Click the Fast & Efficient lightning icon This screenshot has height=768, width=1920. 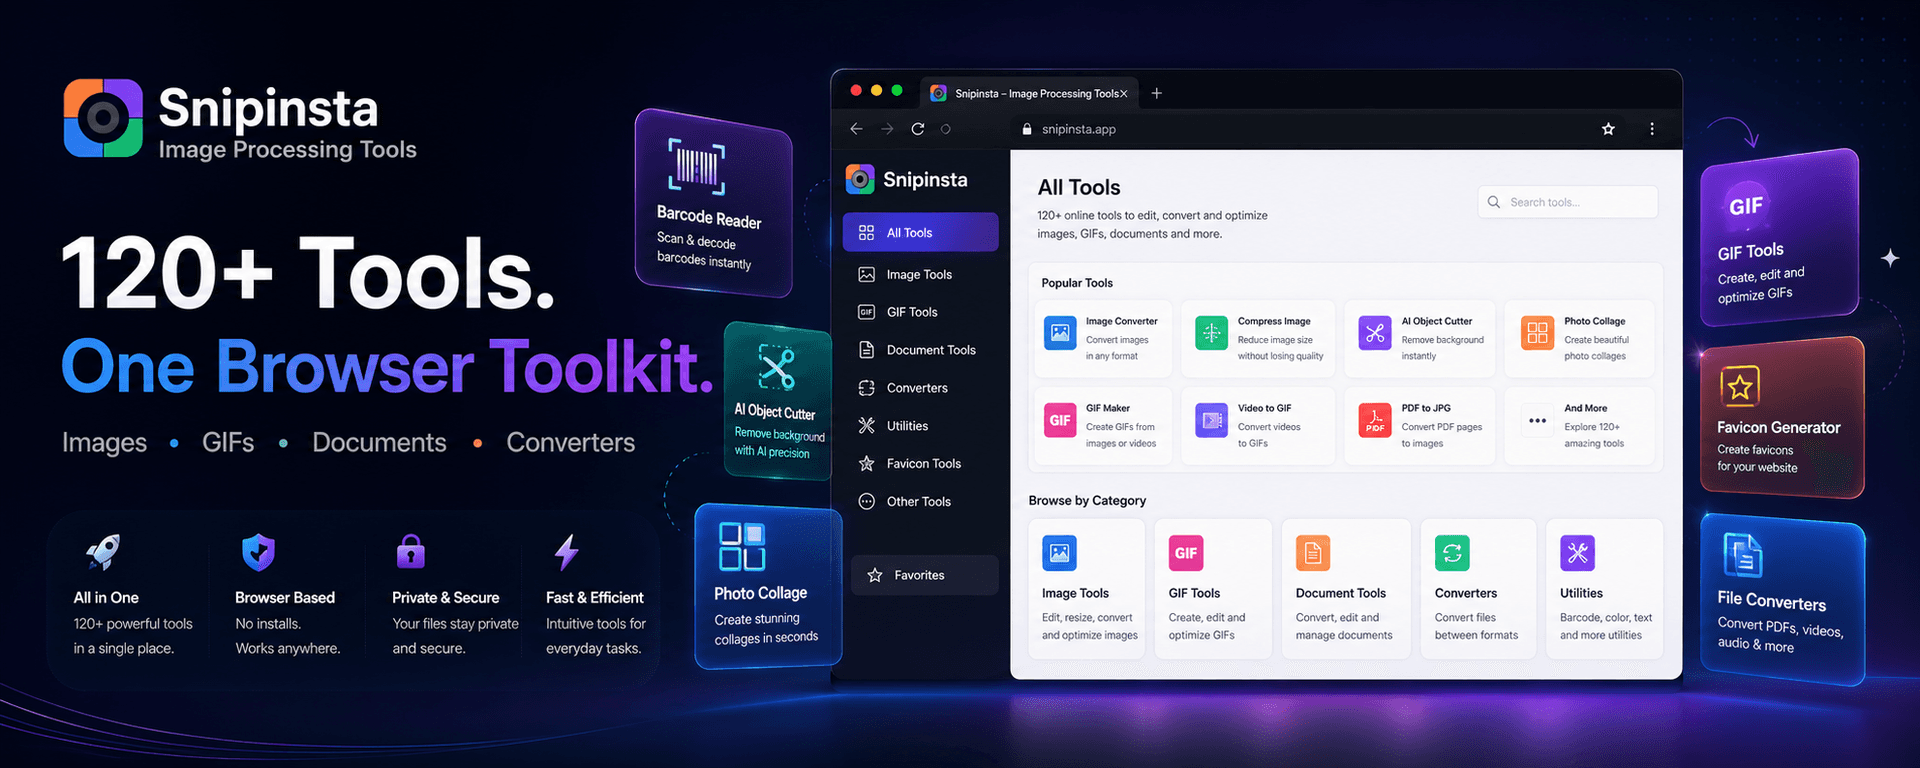567,551
